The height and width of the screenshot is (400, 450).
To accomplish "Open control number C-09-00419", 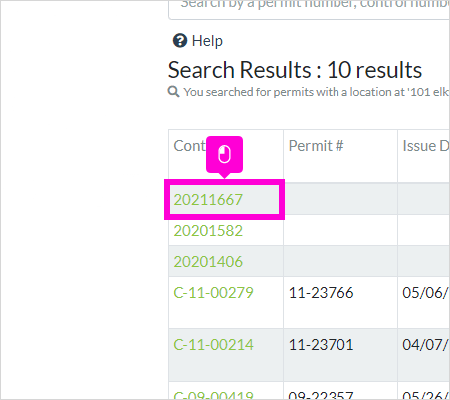I will point(213,395).
